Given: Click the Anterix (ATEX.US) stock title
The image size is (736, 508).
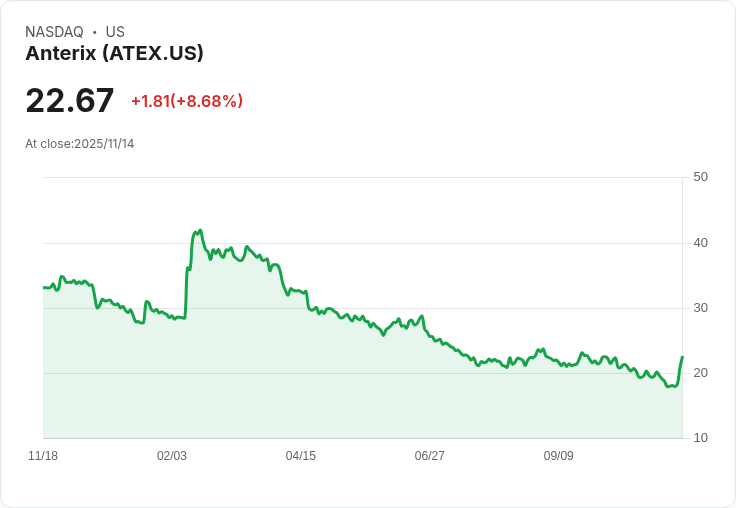Looking at the screenshot, I should coord(114,53).
